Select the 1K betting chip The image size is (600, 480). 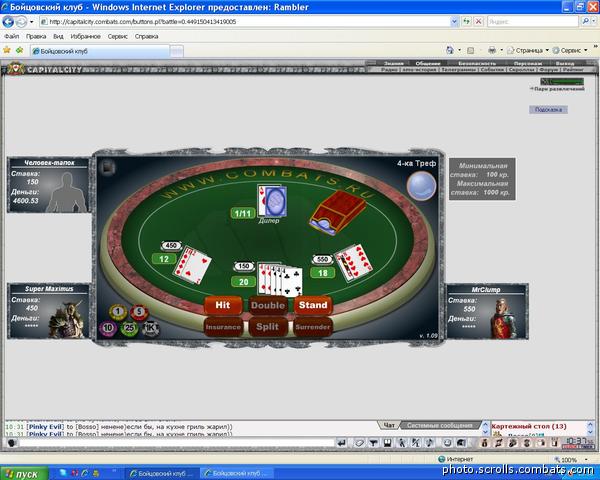(150, 328)
